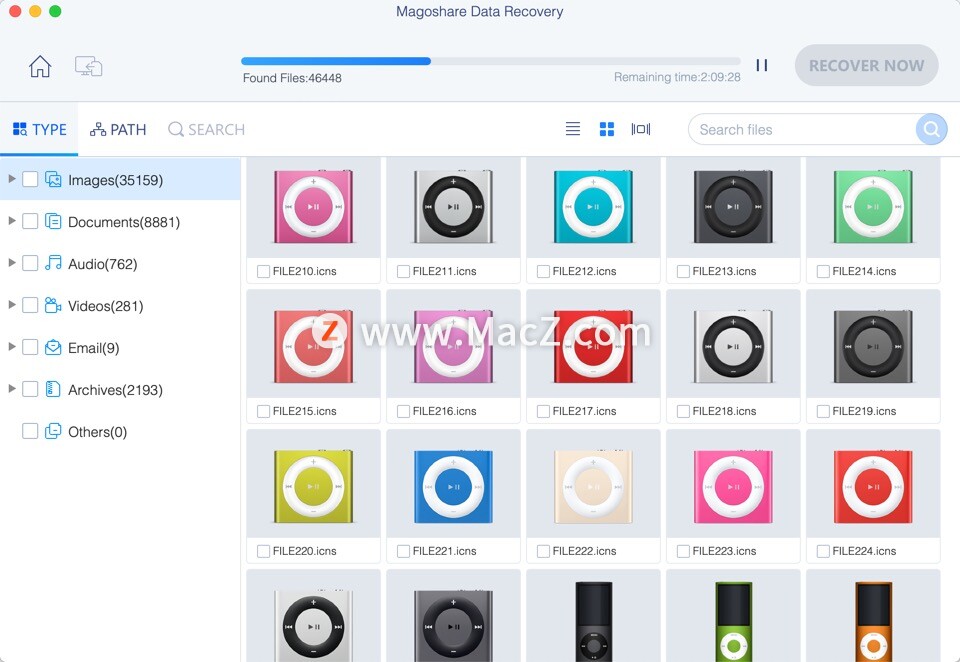Click the Audio music note icon

tap(53, 263)
